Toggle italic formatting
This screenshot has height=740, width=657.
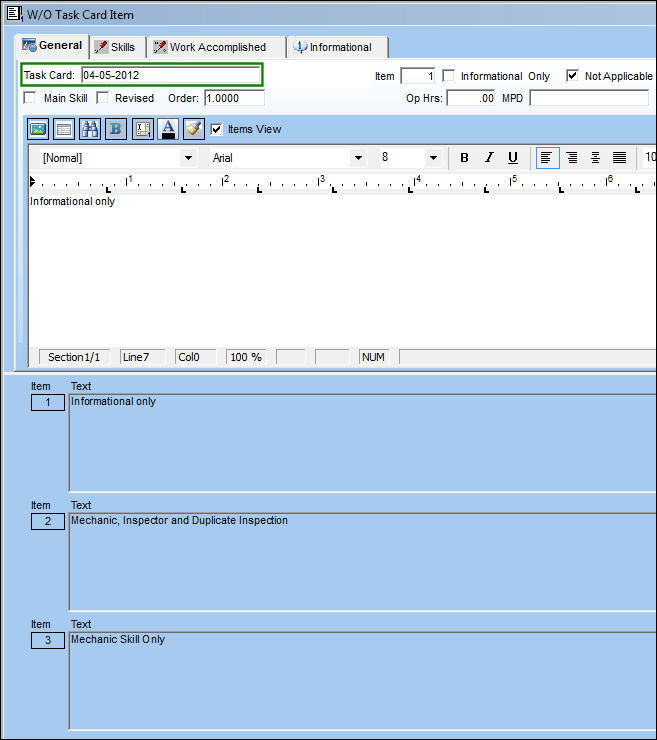(x=489, y=158)
